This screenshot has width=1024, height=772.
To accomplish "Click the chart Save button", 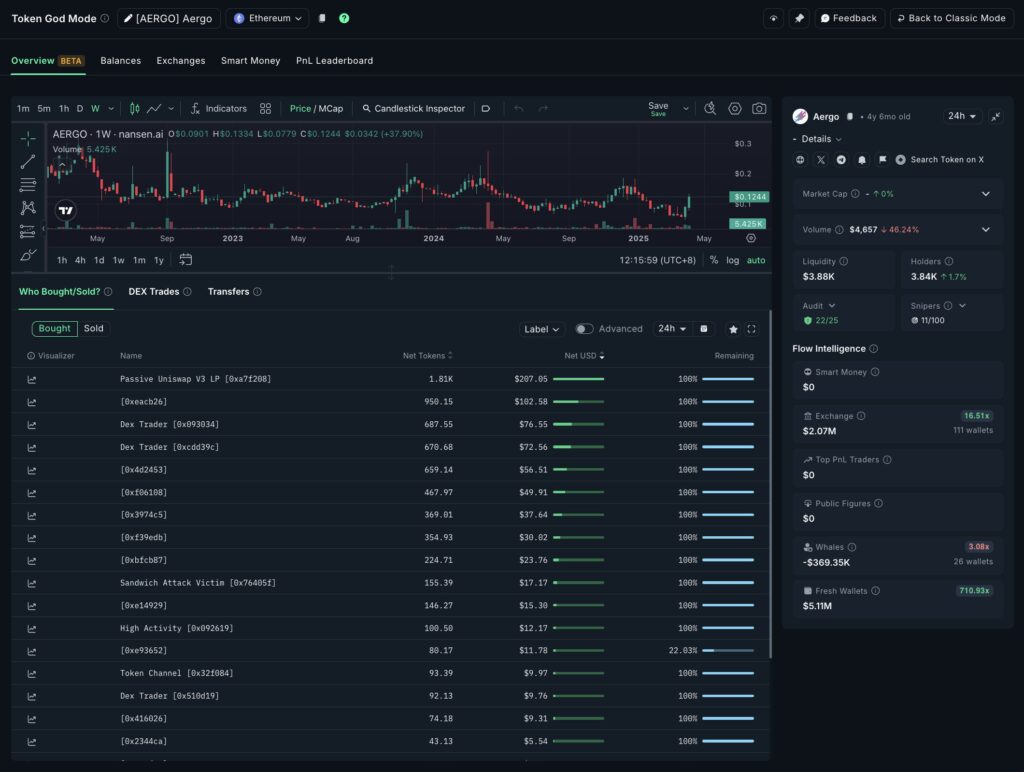I will coord(658,108).
